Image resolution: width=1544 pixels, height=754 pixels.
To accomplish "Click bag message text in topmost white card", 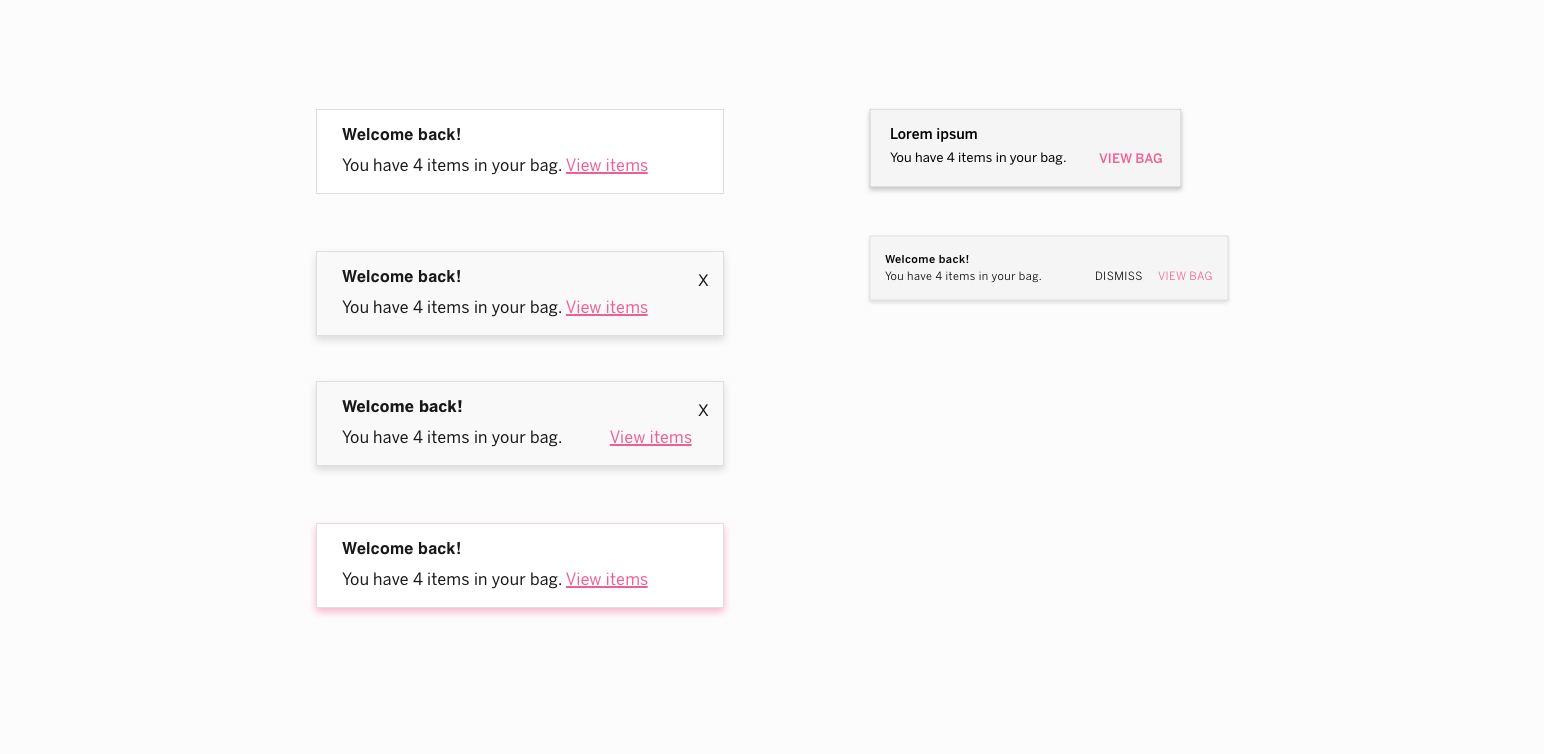I will 452,165.
